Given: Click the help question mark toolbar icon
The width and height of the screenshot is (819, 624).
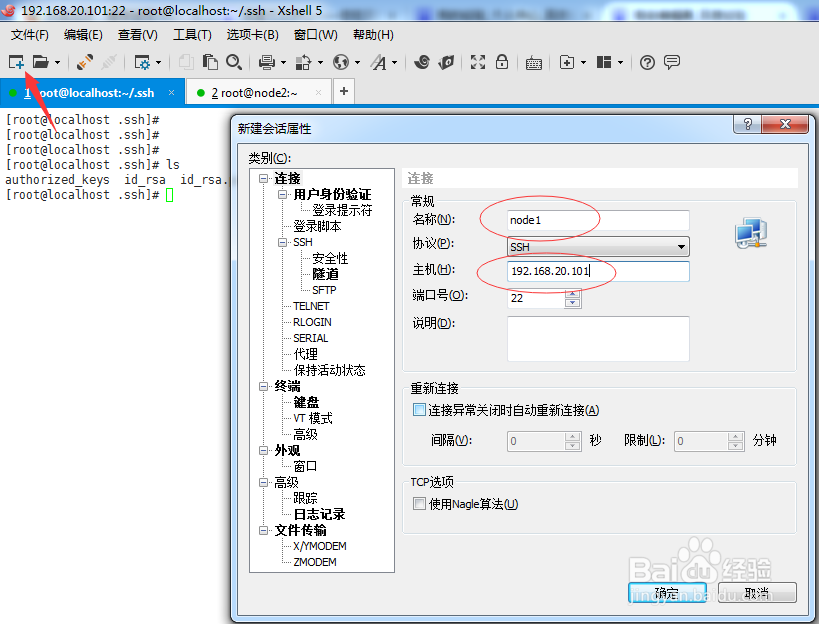Looking at the screenshot, I should (647, 63).
